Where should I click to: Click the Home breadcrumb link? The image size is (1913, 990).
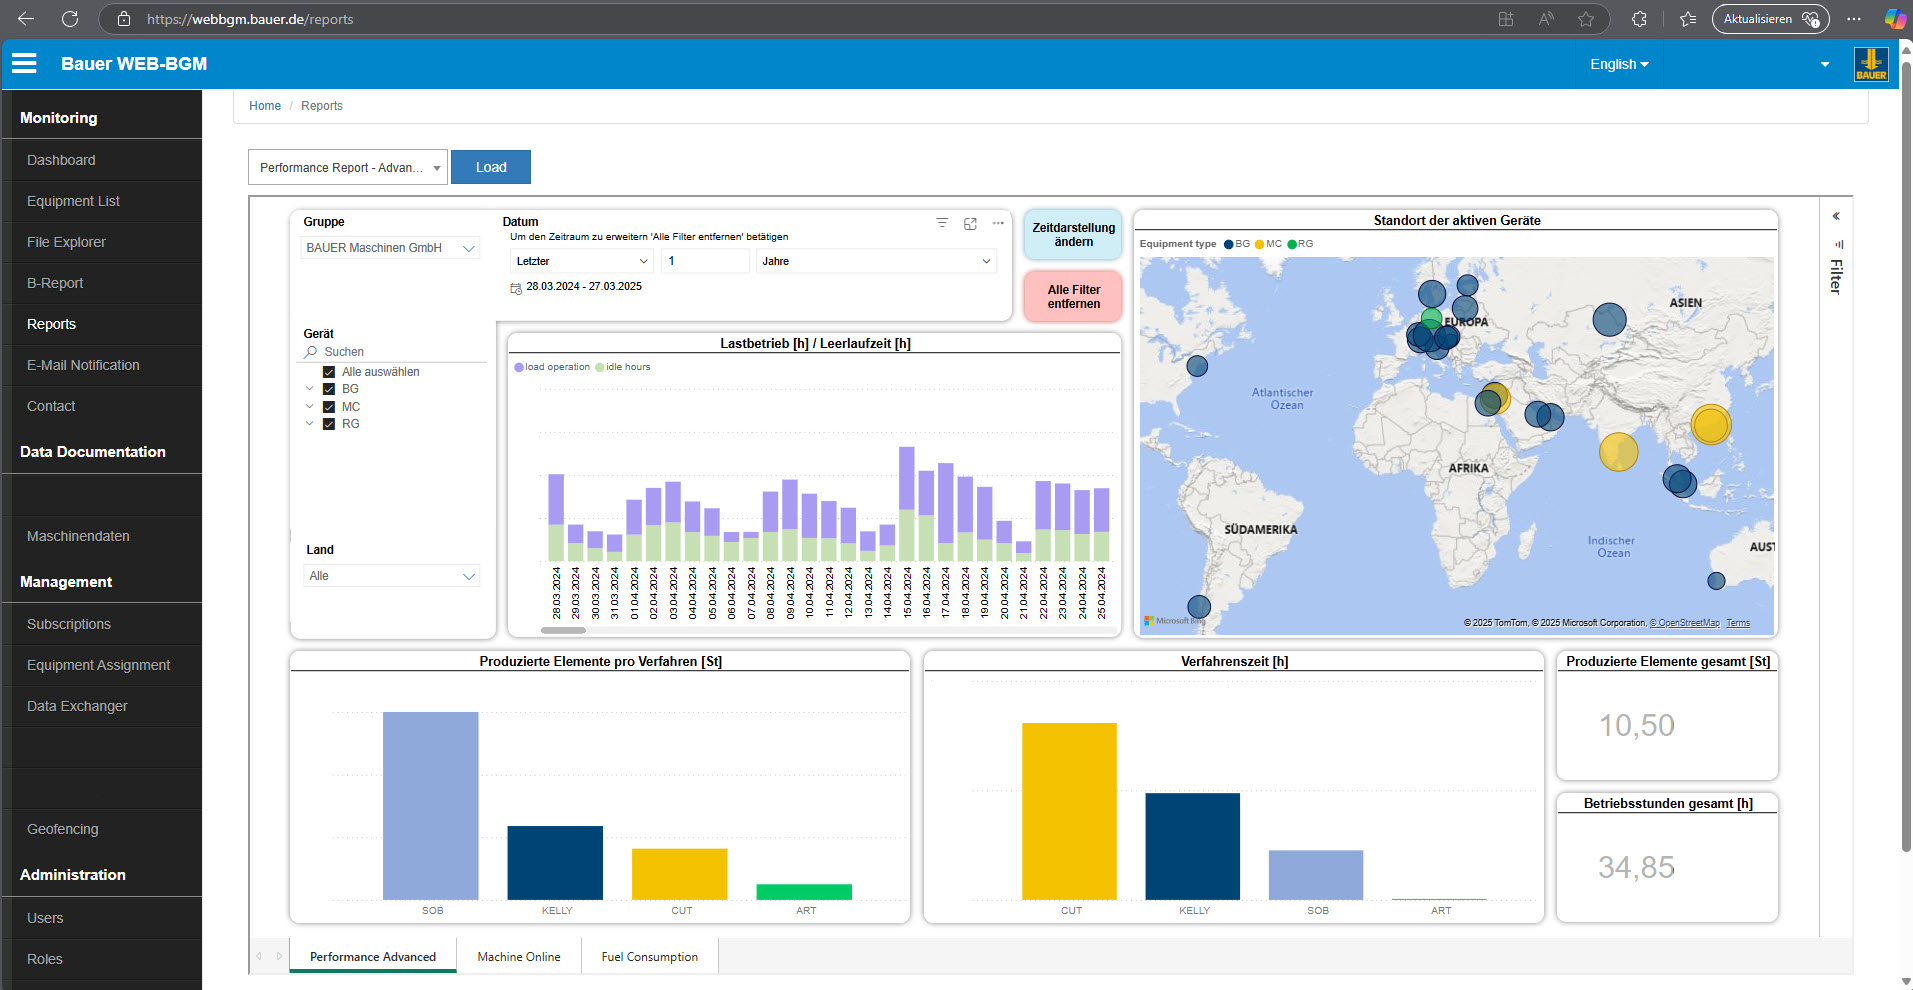(265, 106)
